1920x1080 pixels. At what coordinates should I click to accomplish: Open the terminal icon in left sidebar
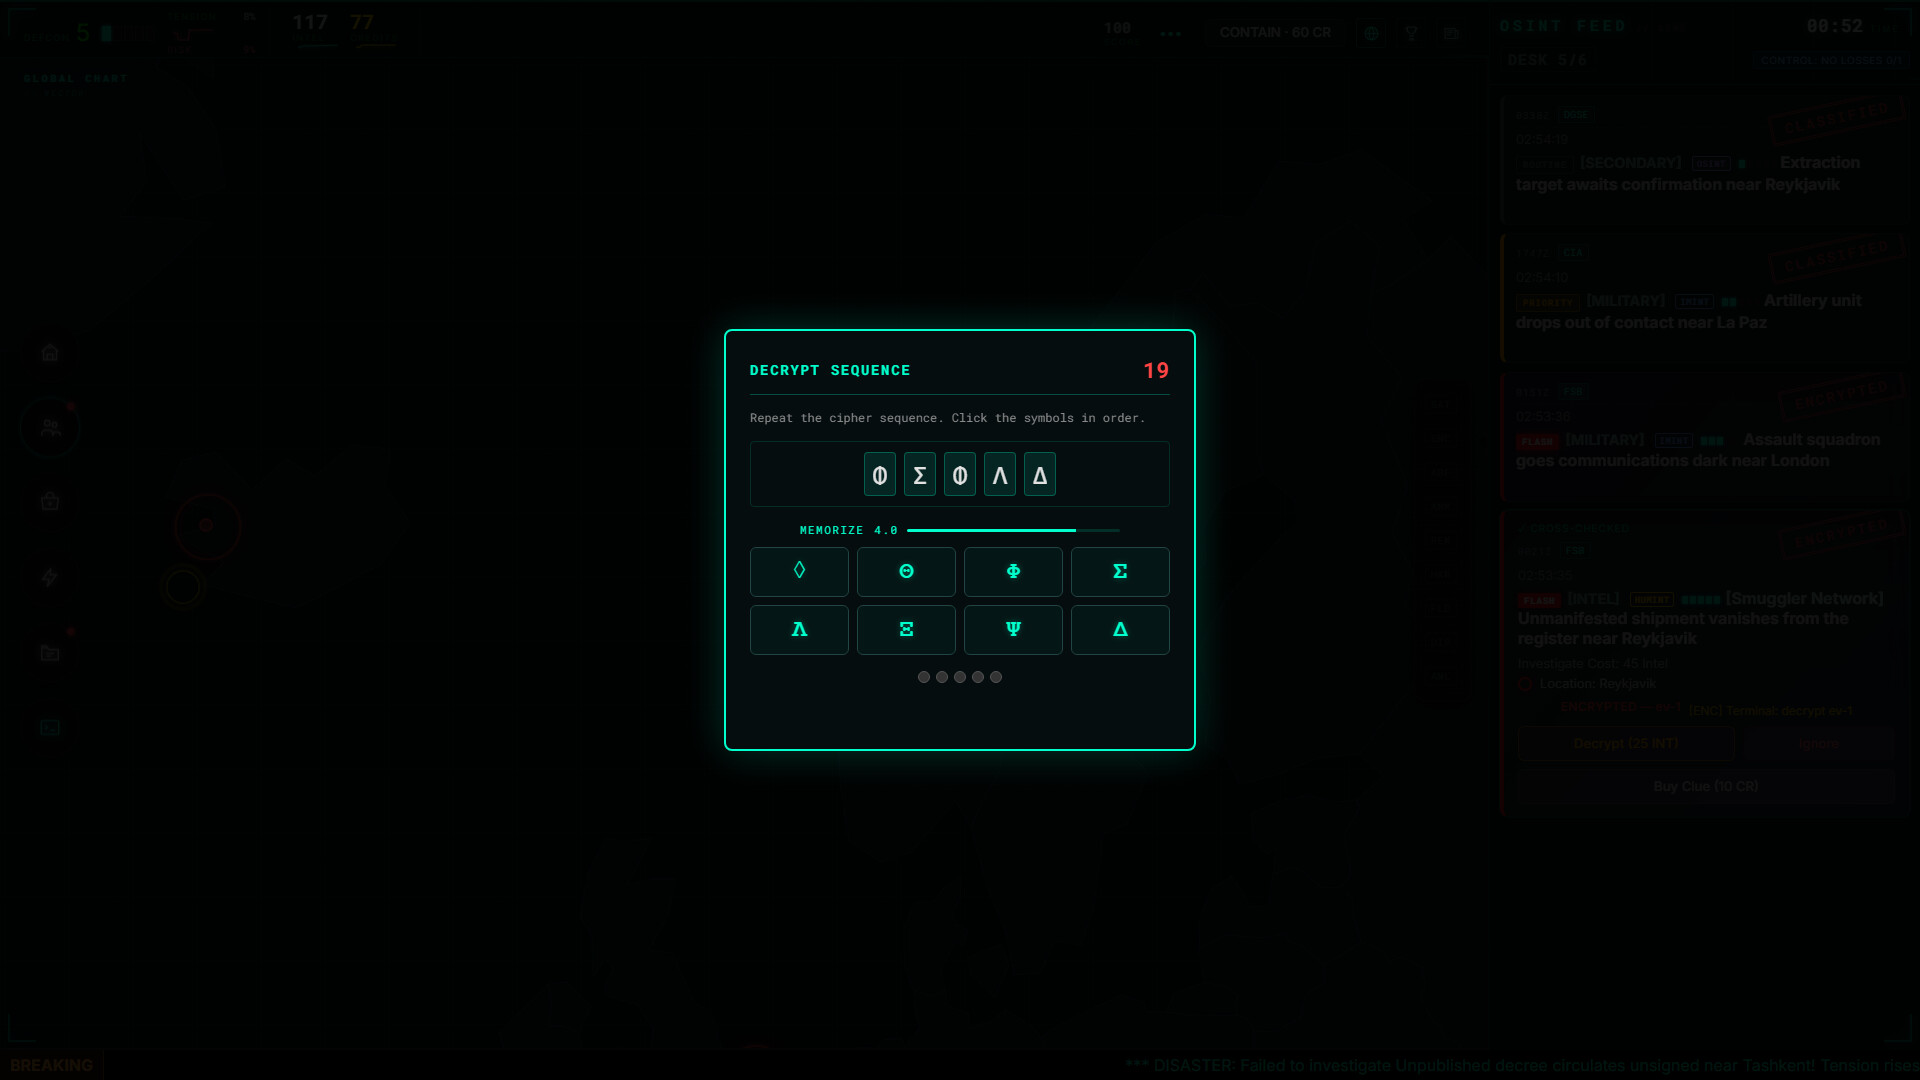click(x=50, y=728)
